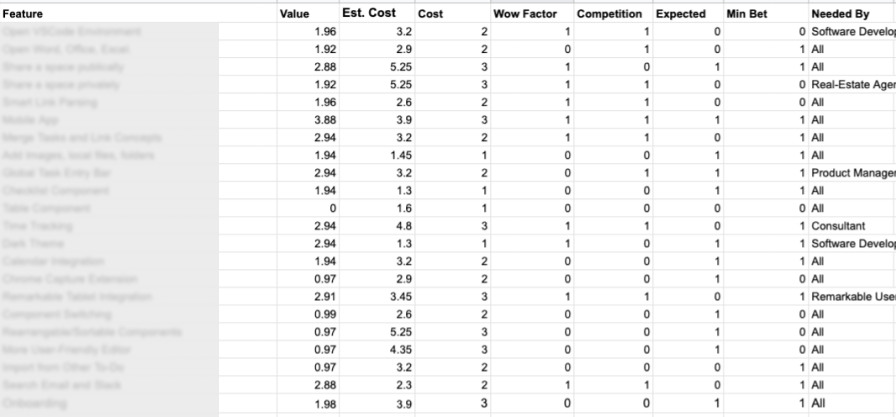This screenshot has height=417, width=896.
Task: Click the Needed By header cell
Action: 852,14
